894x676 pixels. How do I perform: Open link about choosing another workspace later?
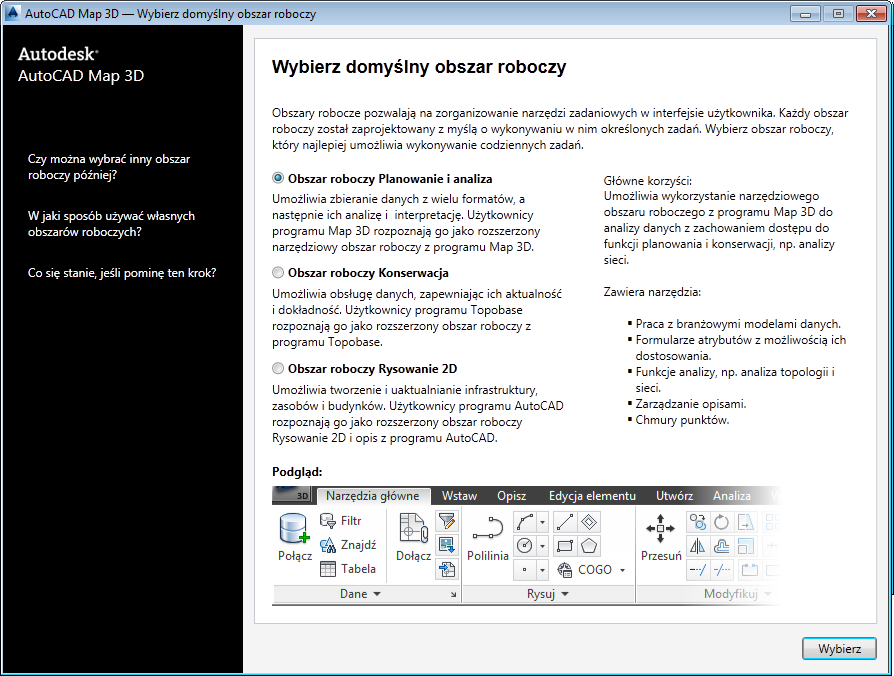coord(109,167)
